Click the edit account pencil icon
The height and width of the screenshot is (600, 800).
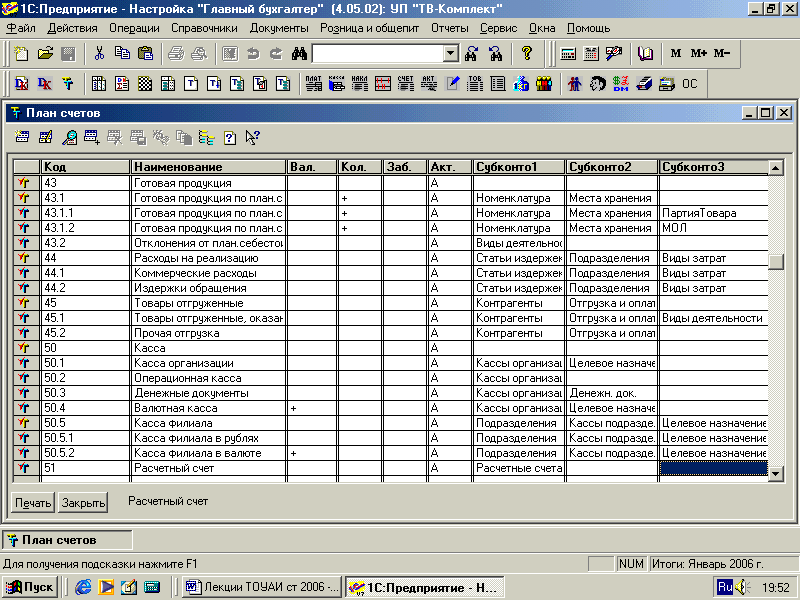[45, 137]
